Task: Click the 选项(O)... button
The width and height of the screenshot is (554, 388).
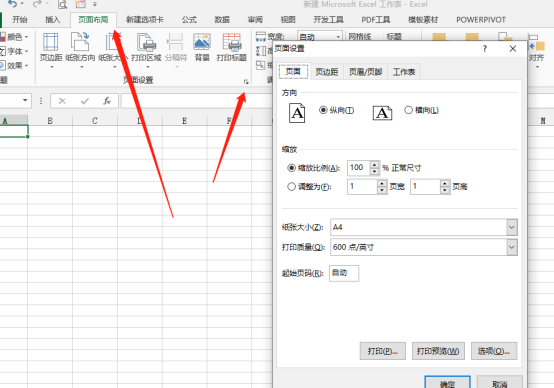Action: (494, 351)
